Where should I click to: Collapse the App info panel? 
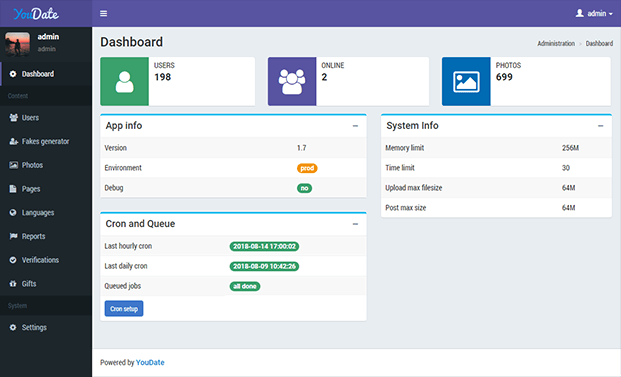355,126
